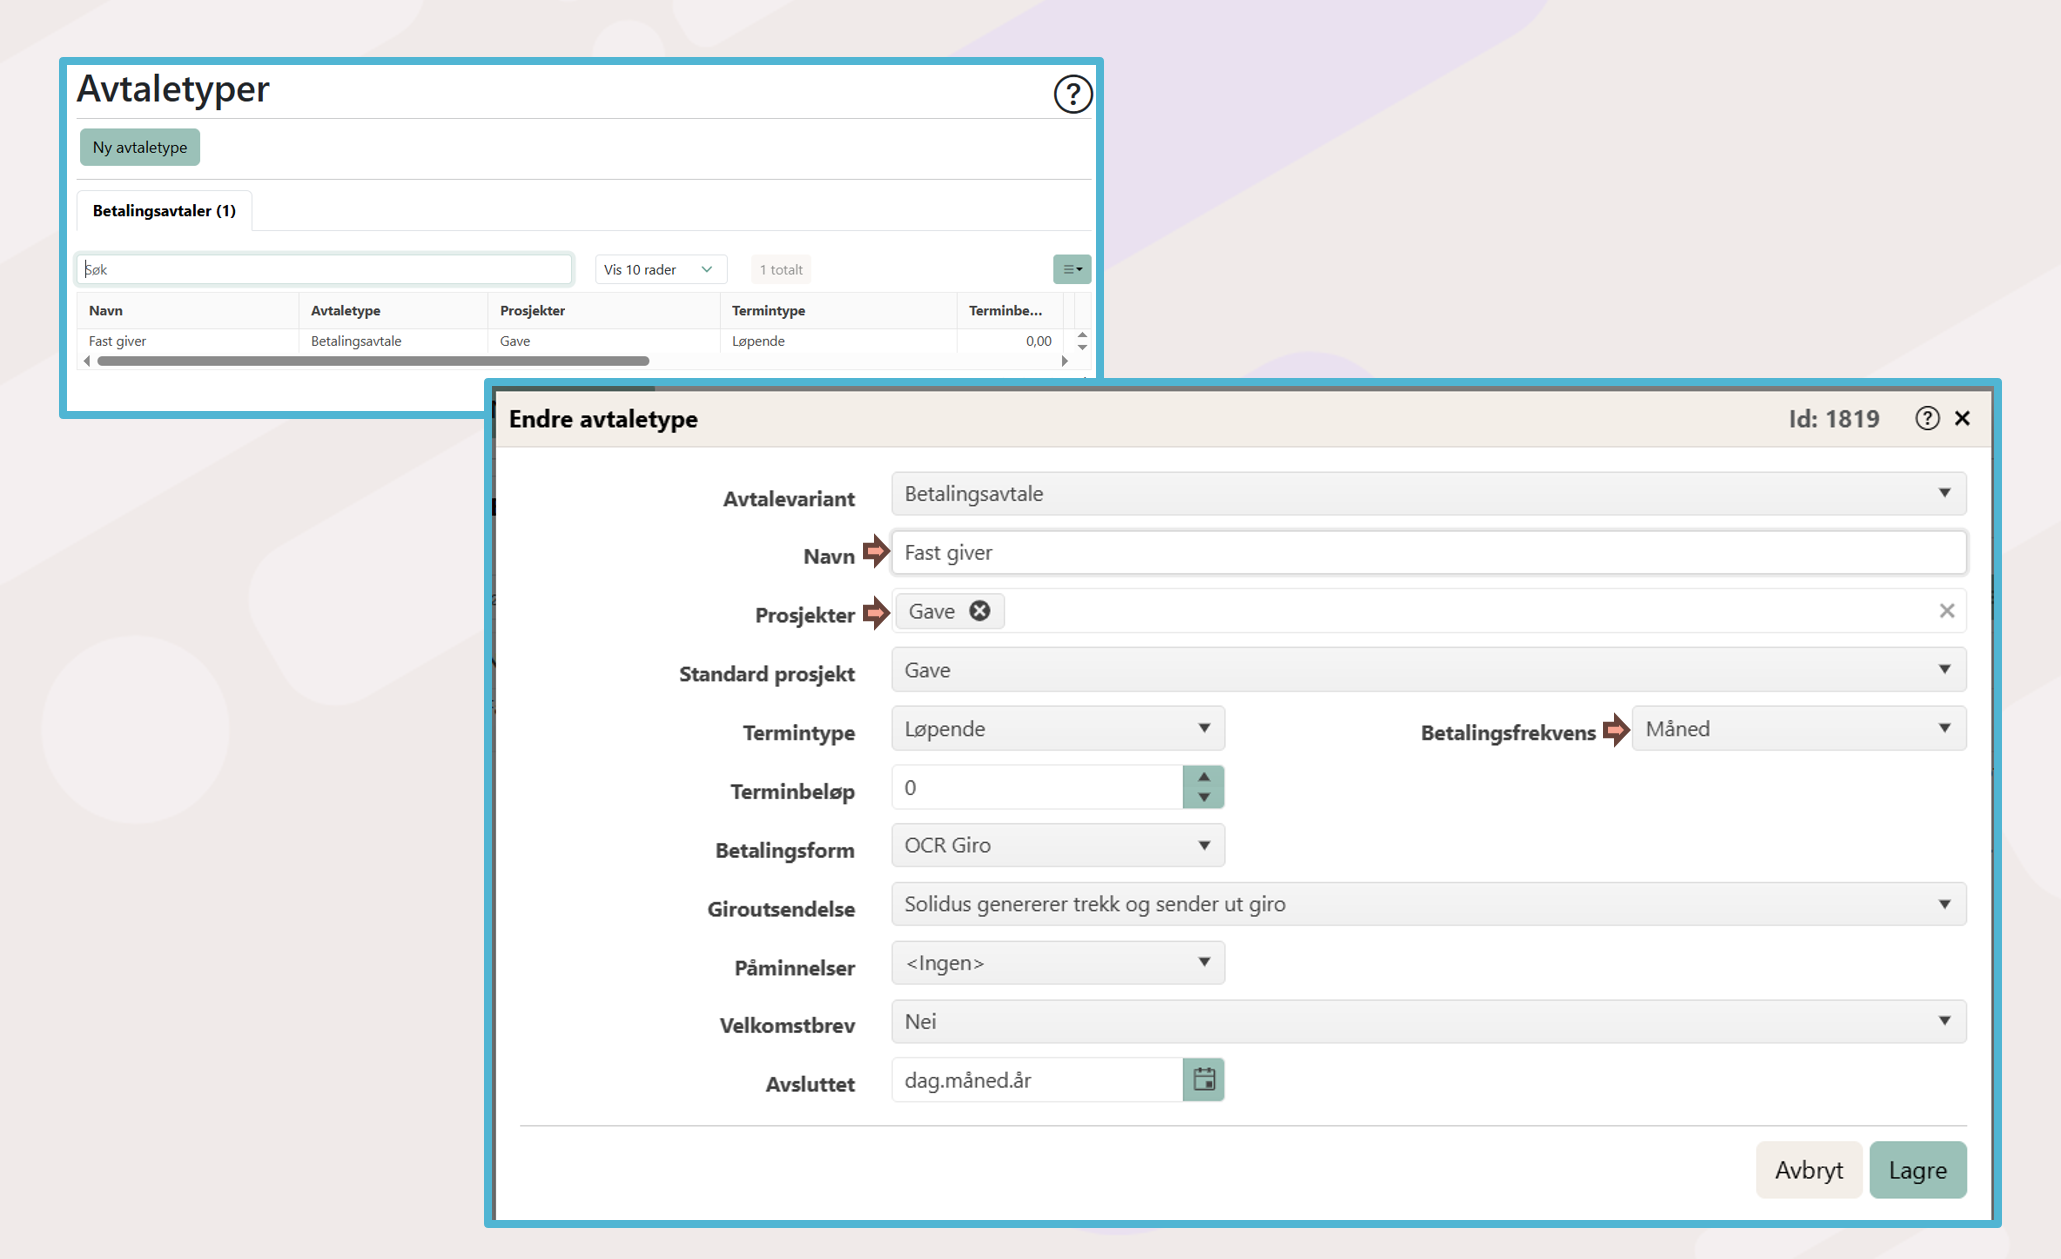The image size is (2061, 1259).
Task: Close the Endre avtaletype dialog
Action: tap(1963, 418)
